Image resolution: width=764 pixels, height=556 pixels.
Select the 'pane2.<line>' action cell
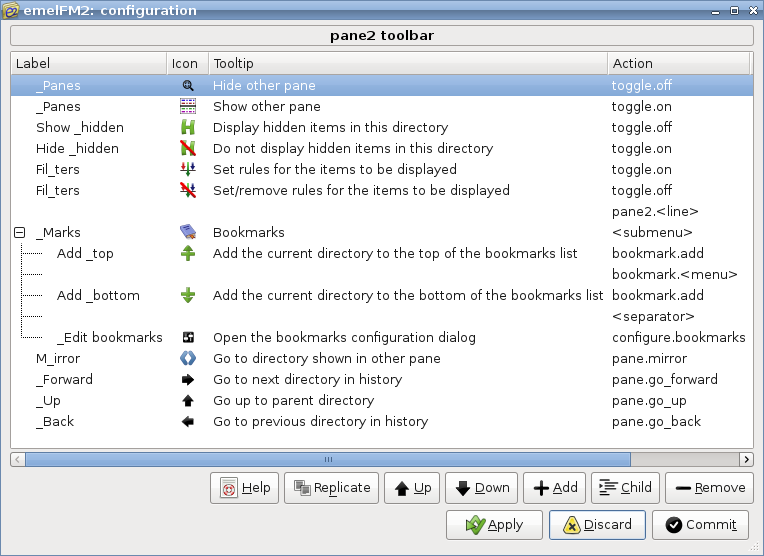point(655,211)
